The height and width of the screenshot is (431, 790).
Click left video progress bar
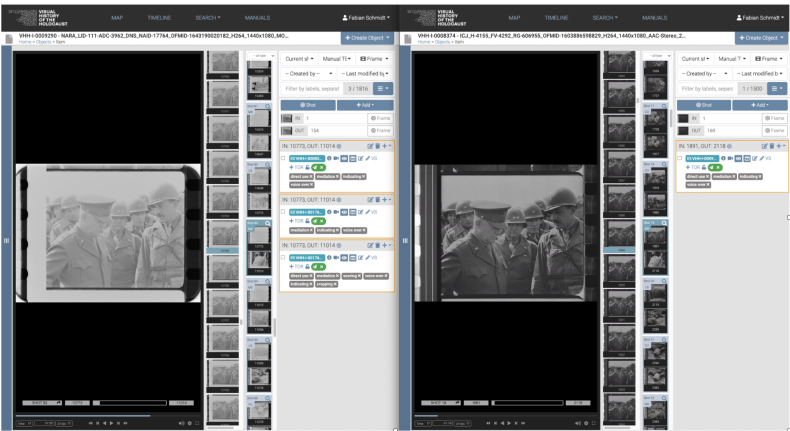[109, 416]
